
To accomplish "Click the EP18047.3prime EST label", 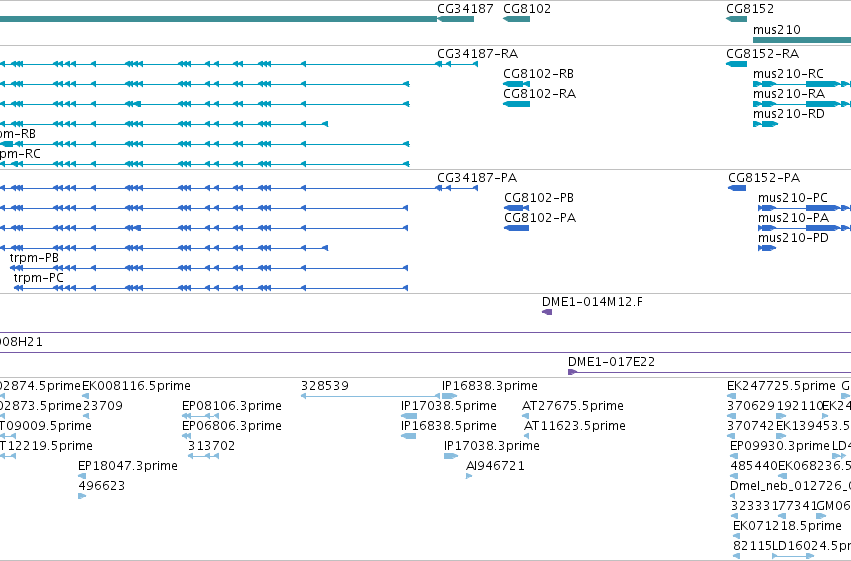I will point(128,466).
